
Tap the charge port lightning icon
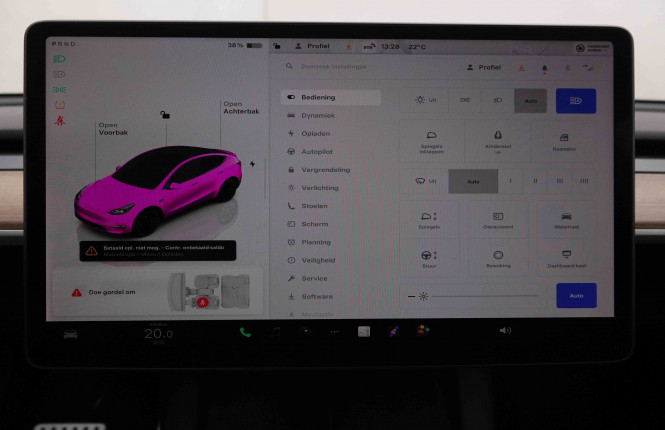[252, 164]
